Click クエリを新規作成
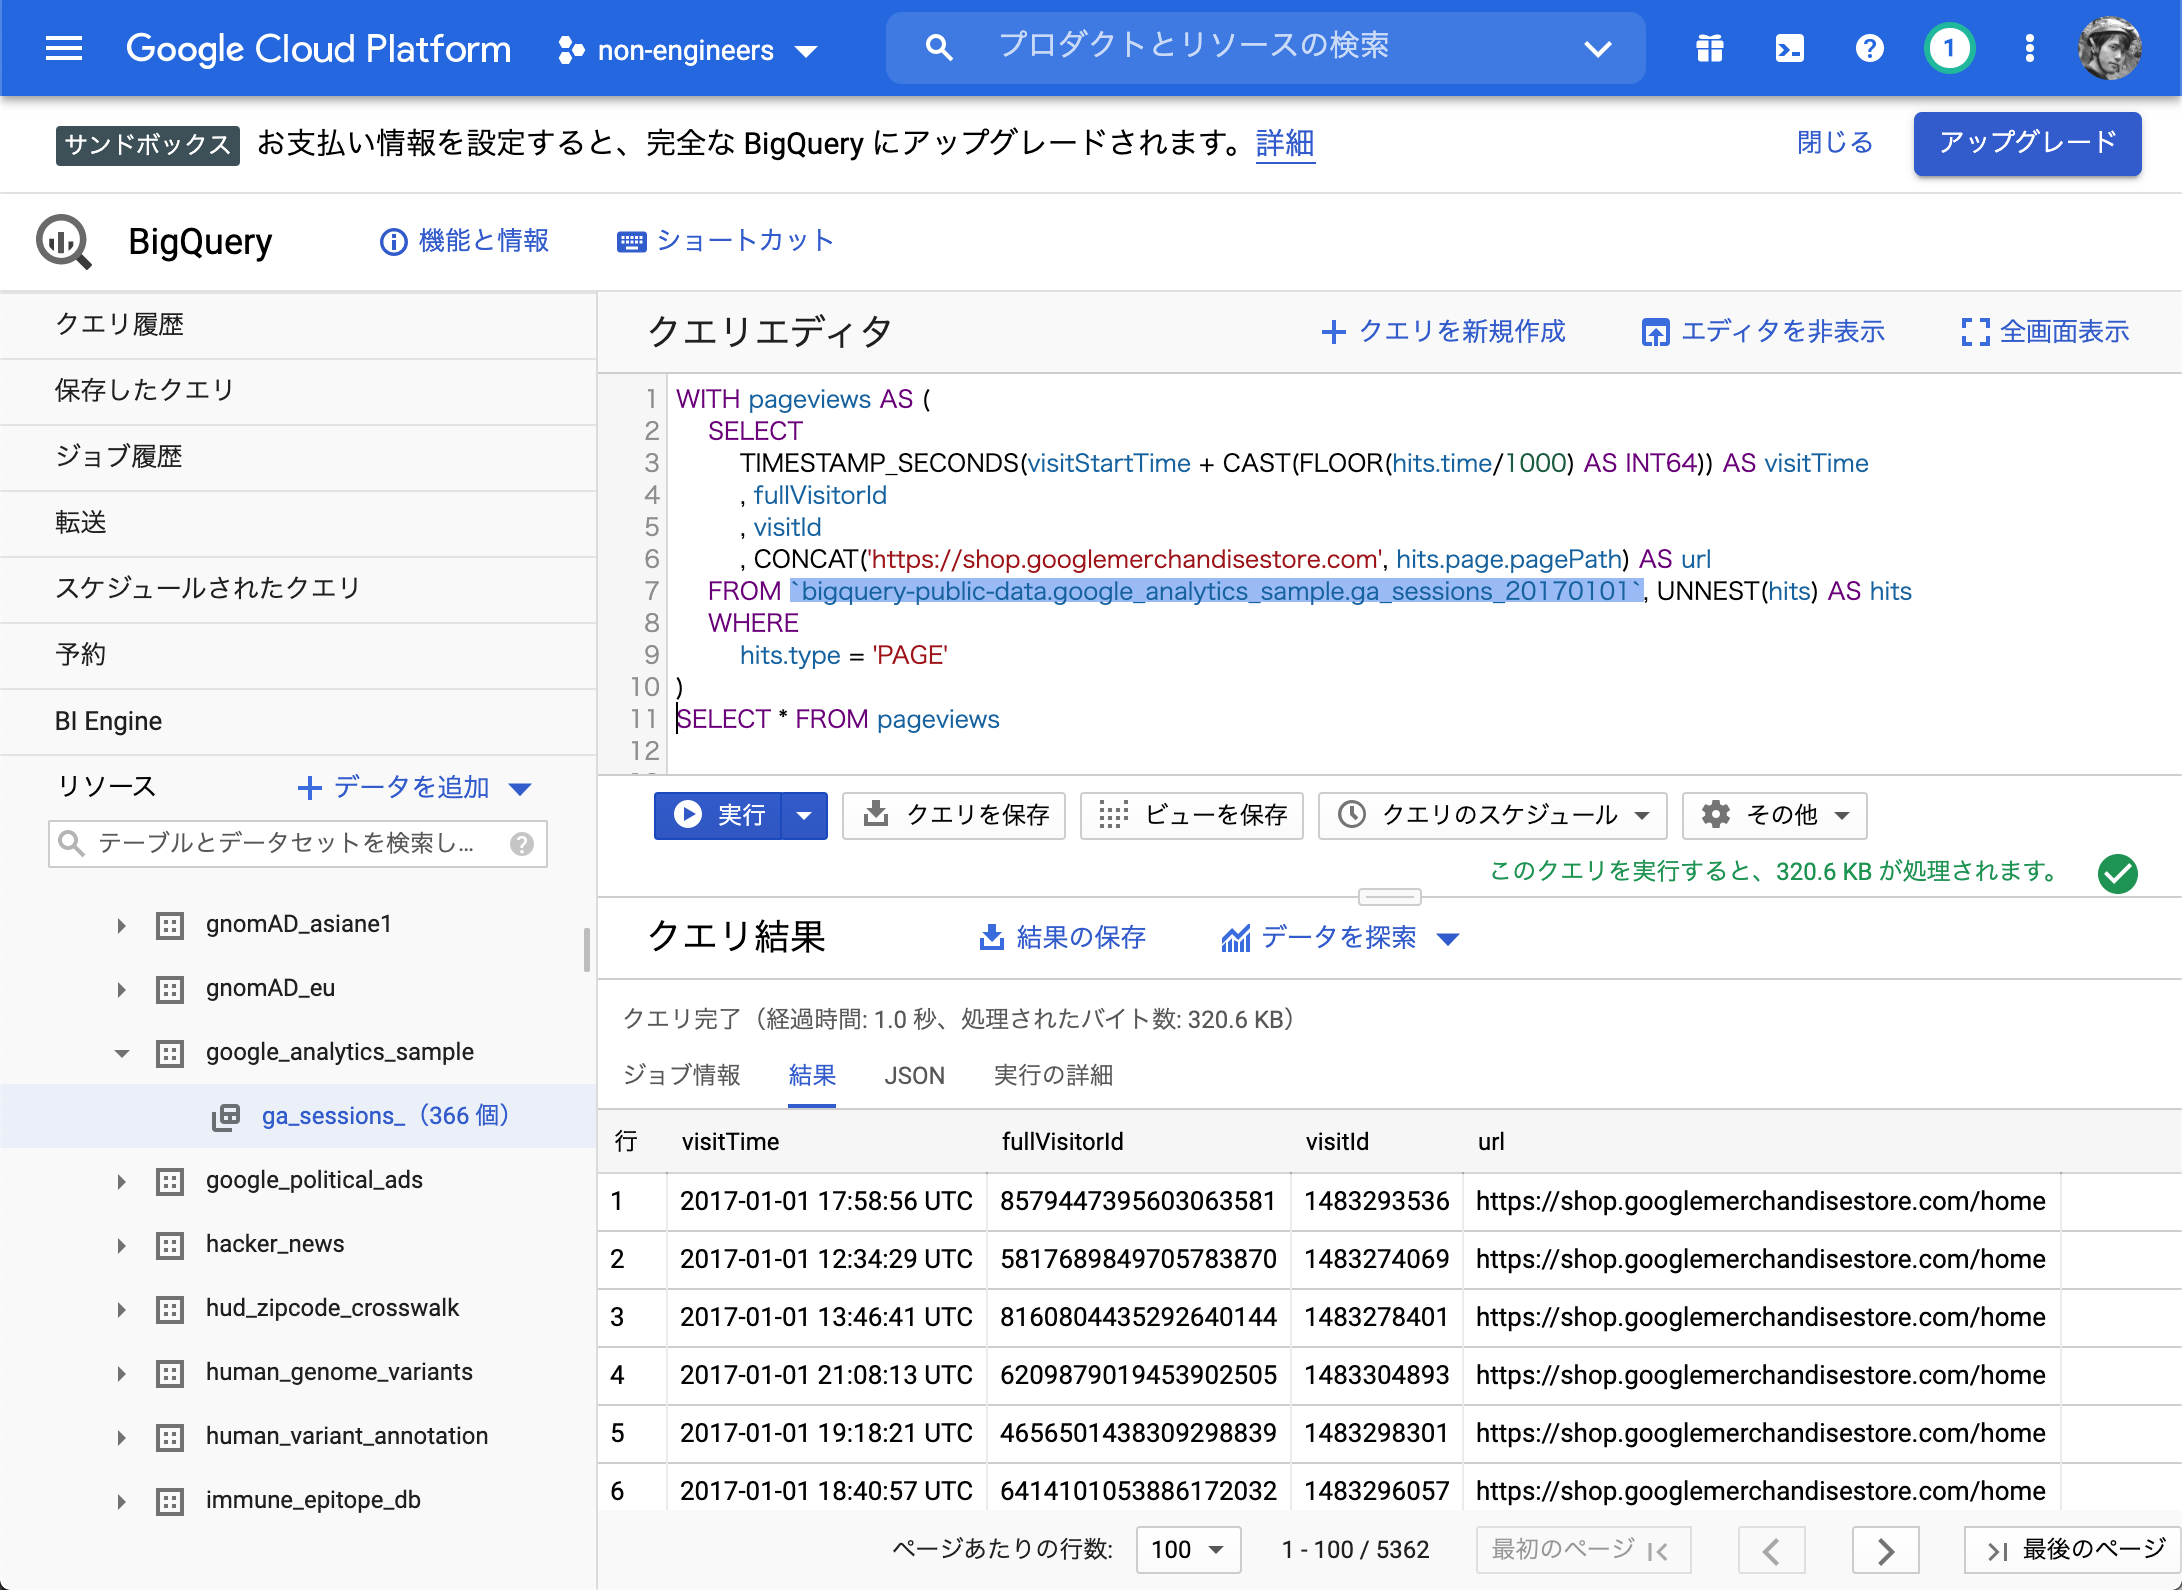Viewport: 2182px width, 1590px height. coord(1443,332)
